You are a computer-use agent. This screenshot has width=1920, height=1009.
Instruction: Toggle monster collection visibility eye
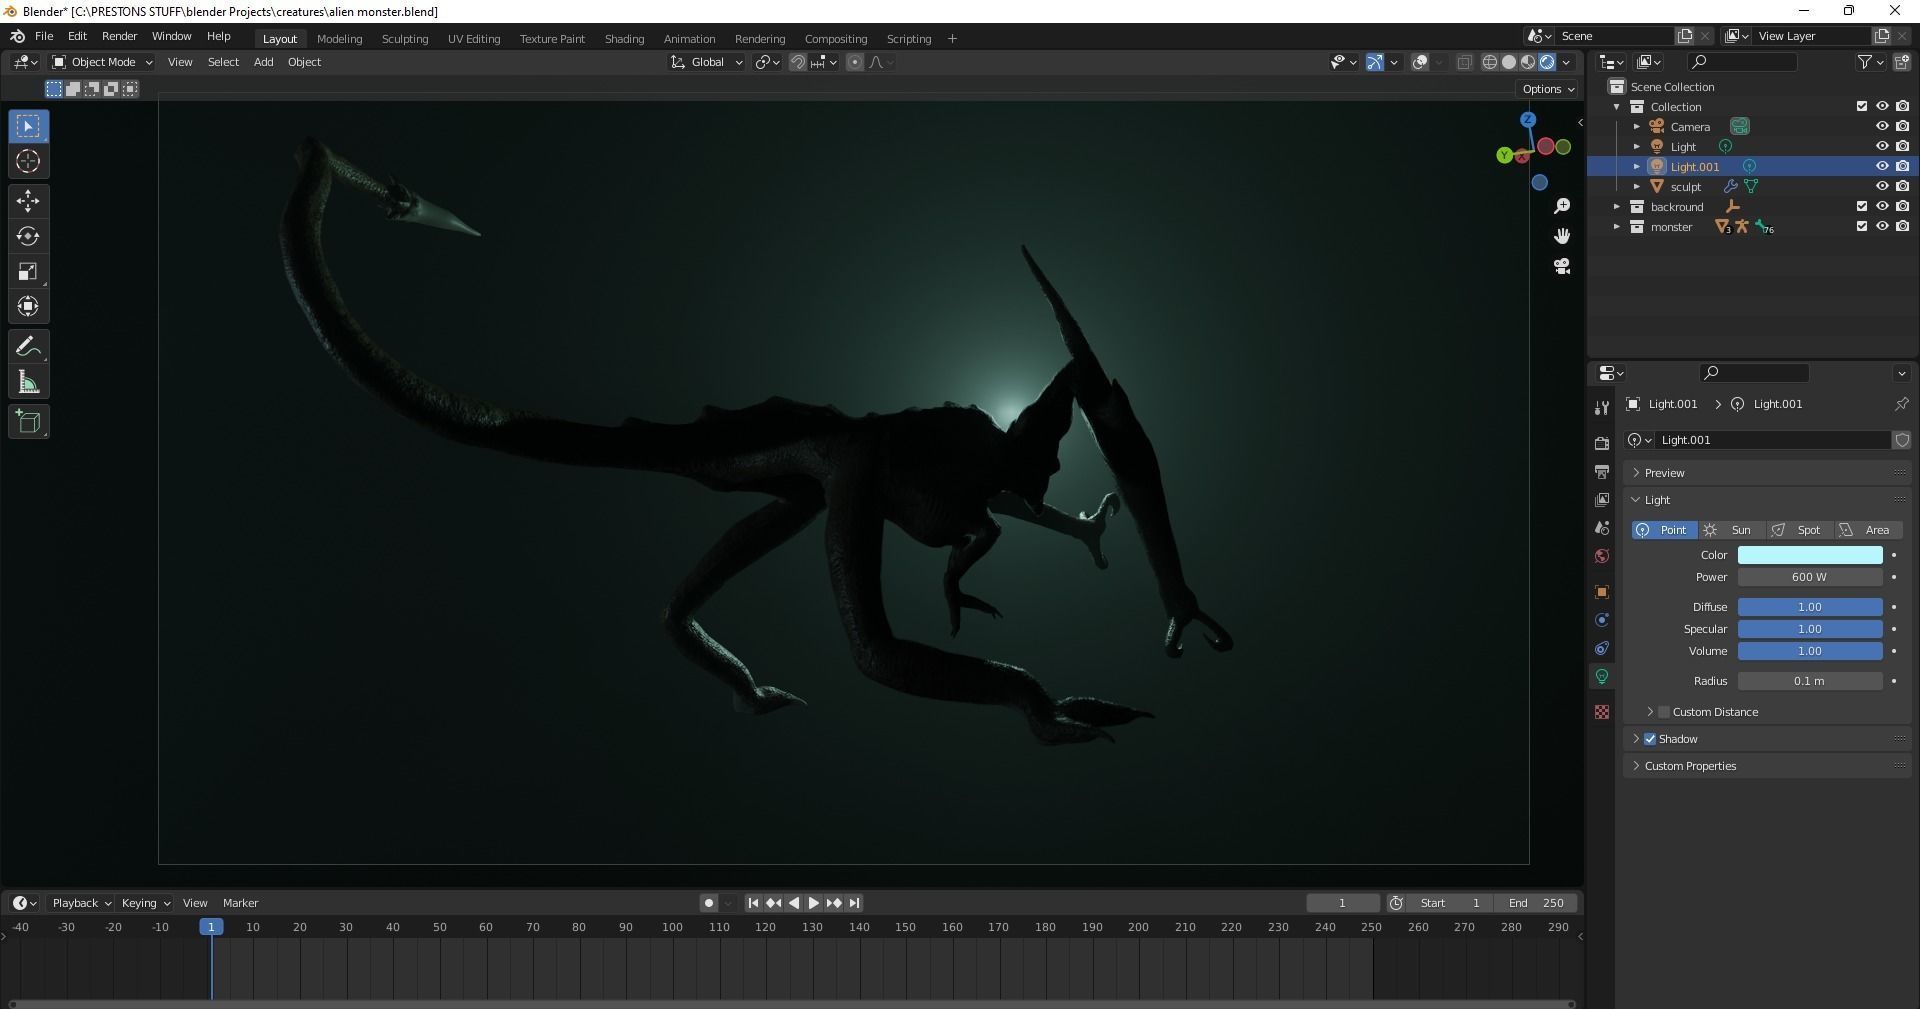point(1882,226)
